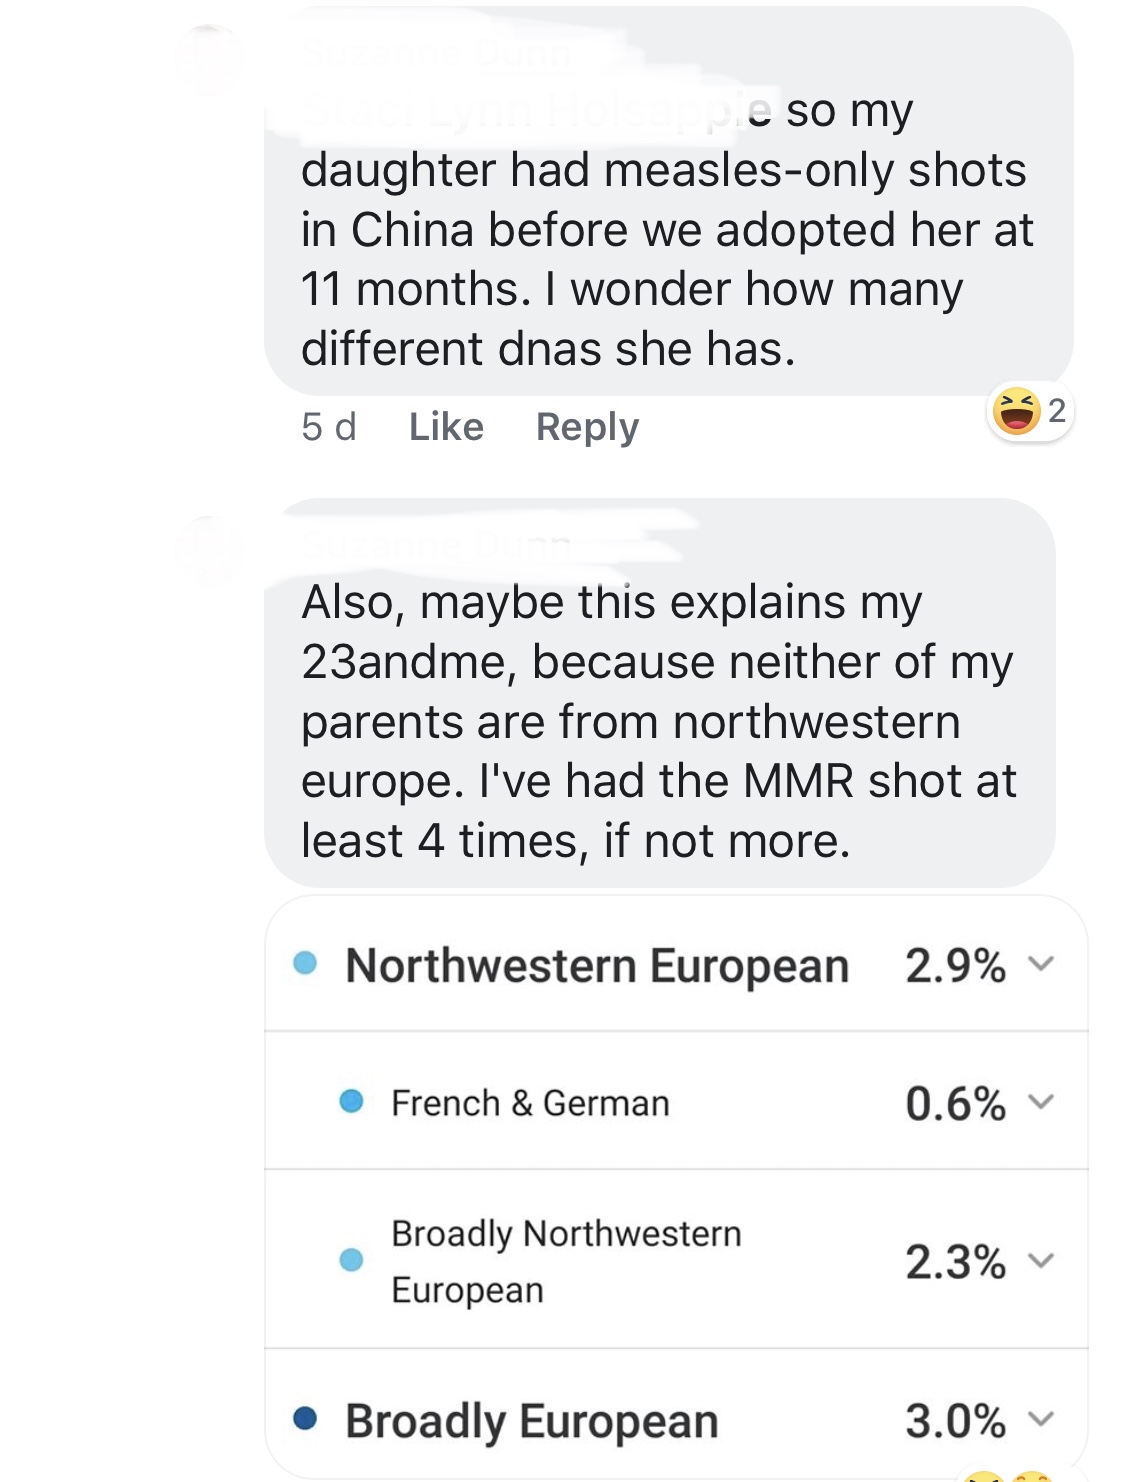Screen dimensions: 1125x1482
Task: Click the dark blue Broadly European dot
Action: 305,1419
